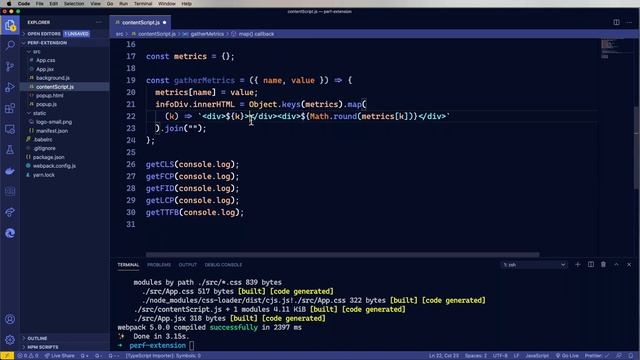The height and width of the screenshot is (360, 640).
Task: Split the editor to the right
Action: [616, 22]
